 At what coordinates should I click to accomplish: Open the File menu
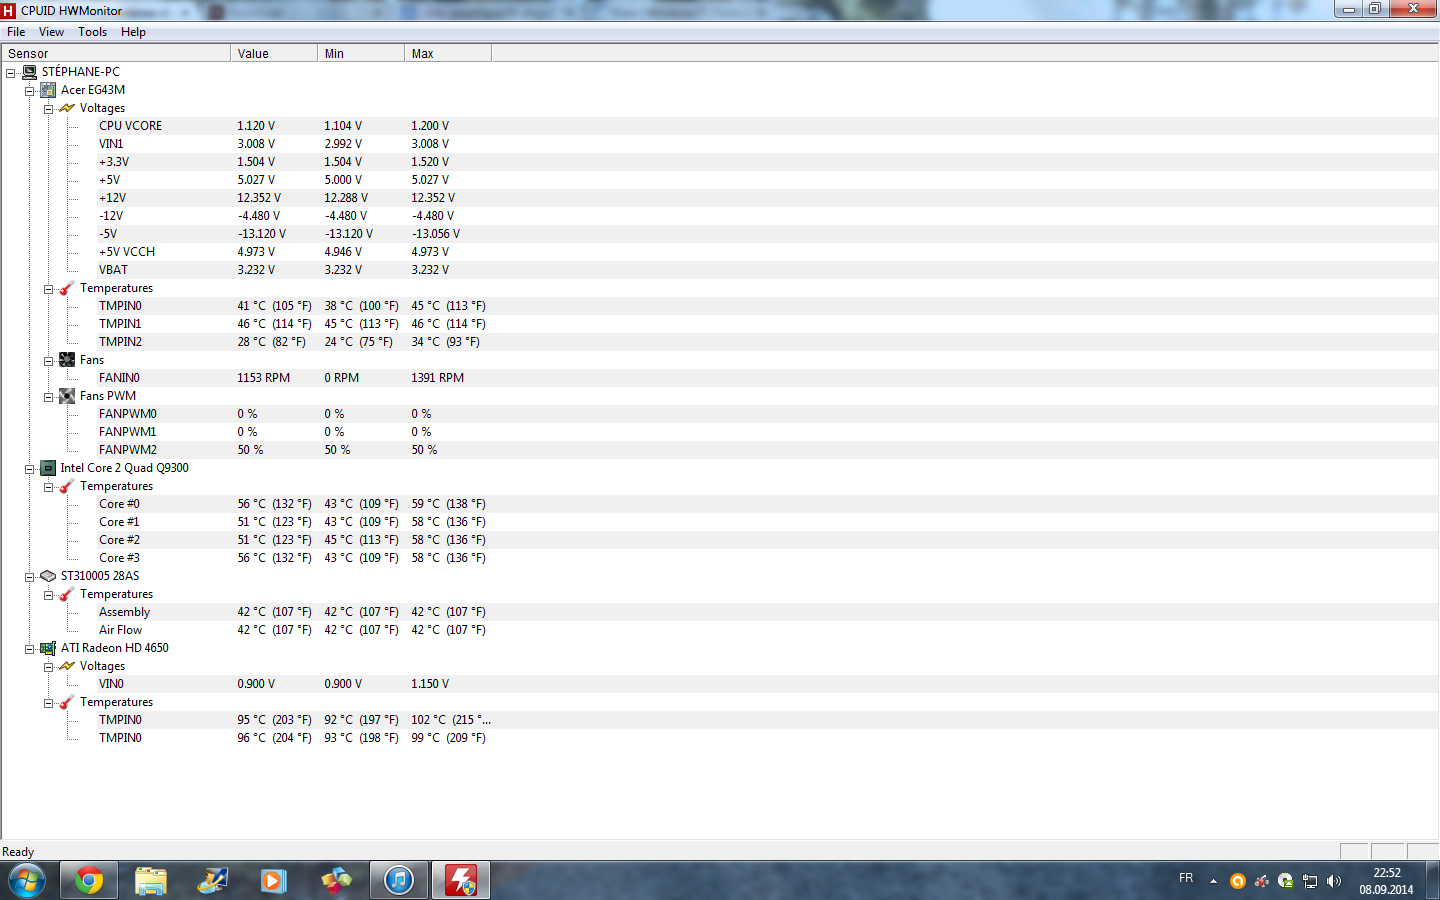pos(16,32)
